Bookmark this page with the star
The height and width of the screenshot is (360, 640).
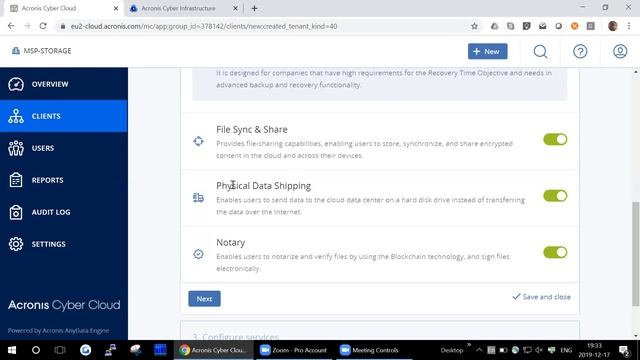tap(474, 26)
